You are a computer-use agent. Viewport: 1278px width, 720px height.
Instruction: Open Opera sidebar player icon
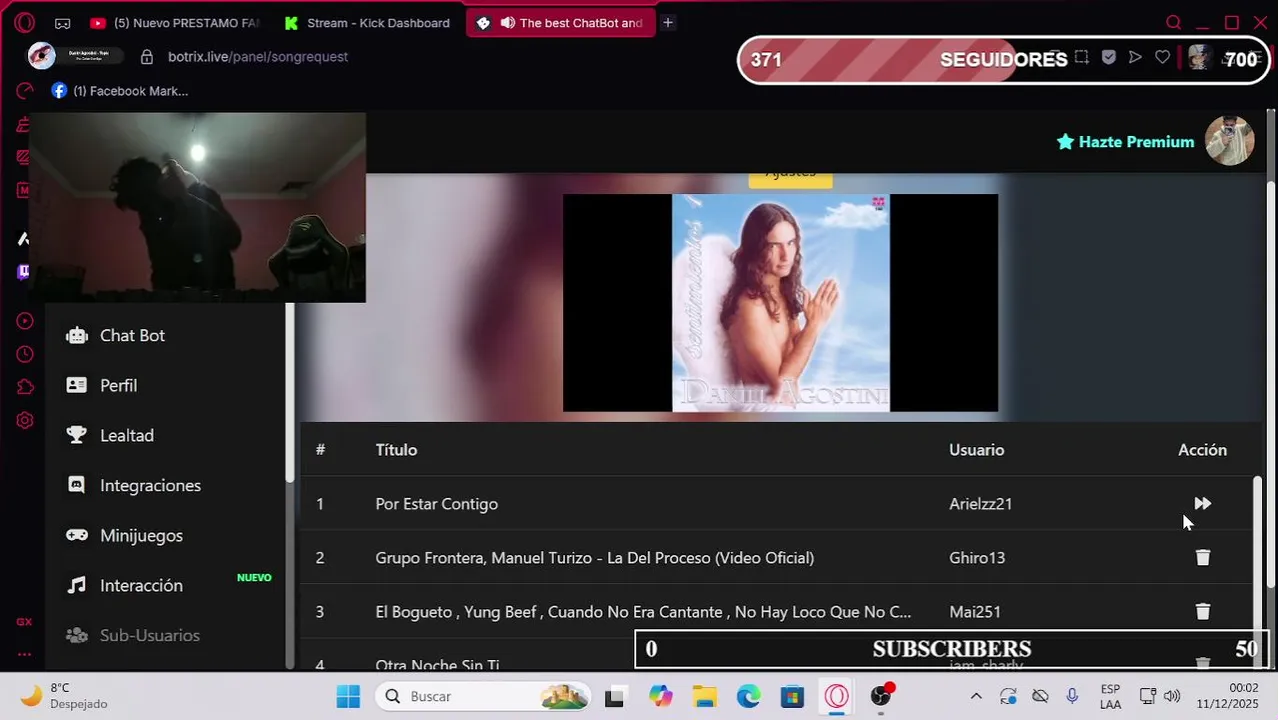click(25, 321)
